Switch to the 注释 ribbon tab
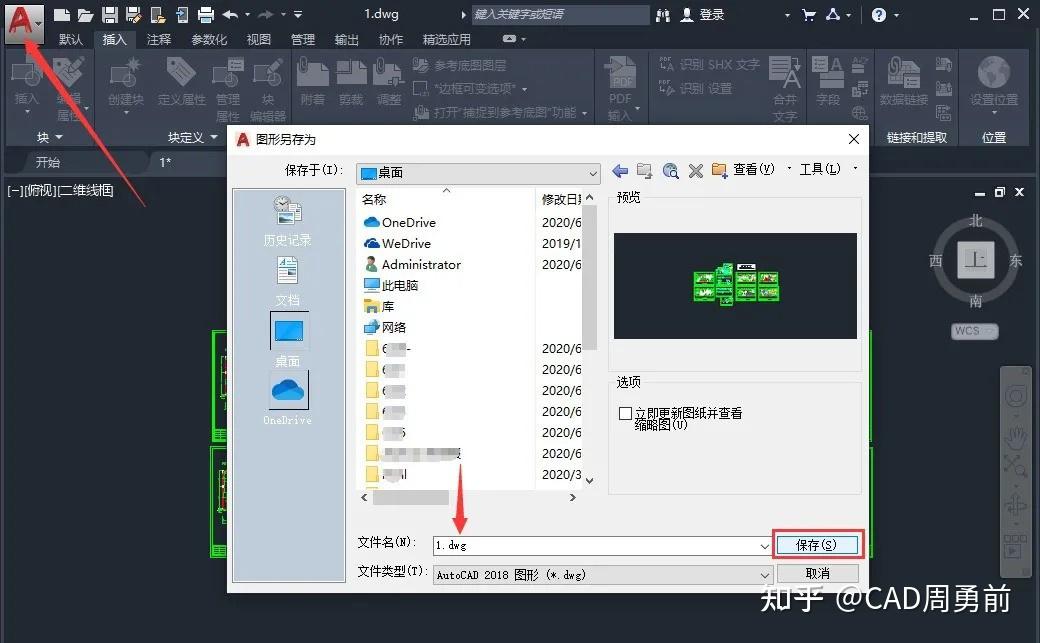 pyautogui.click(x=156, y=39)
